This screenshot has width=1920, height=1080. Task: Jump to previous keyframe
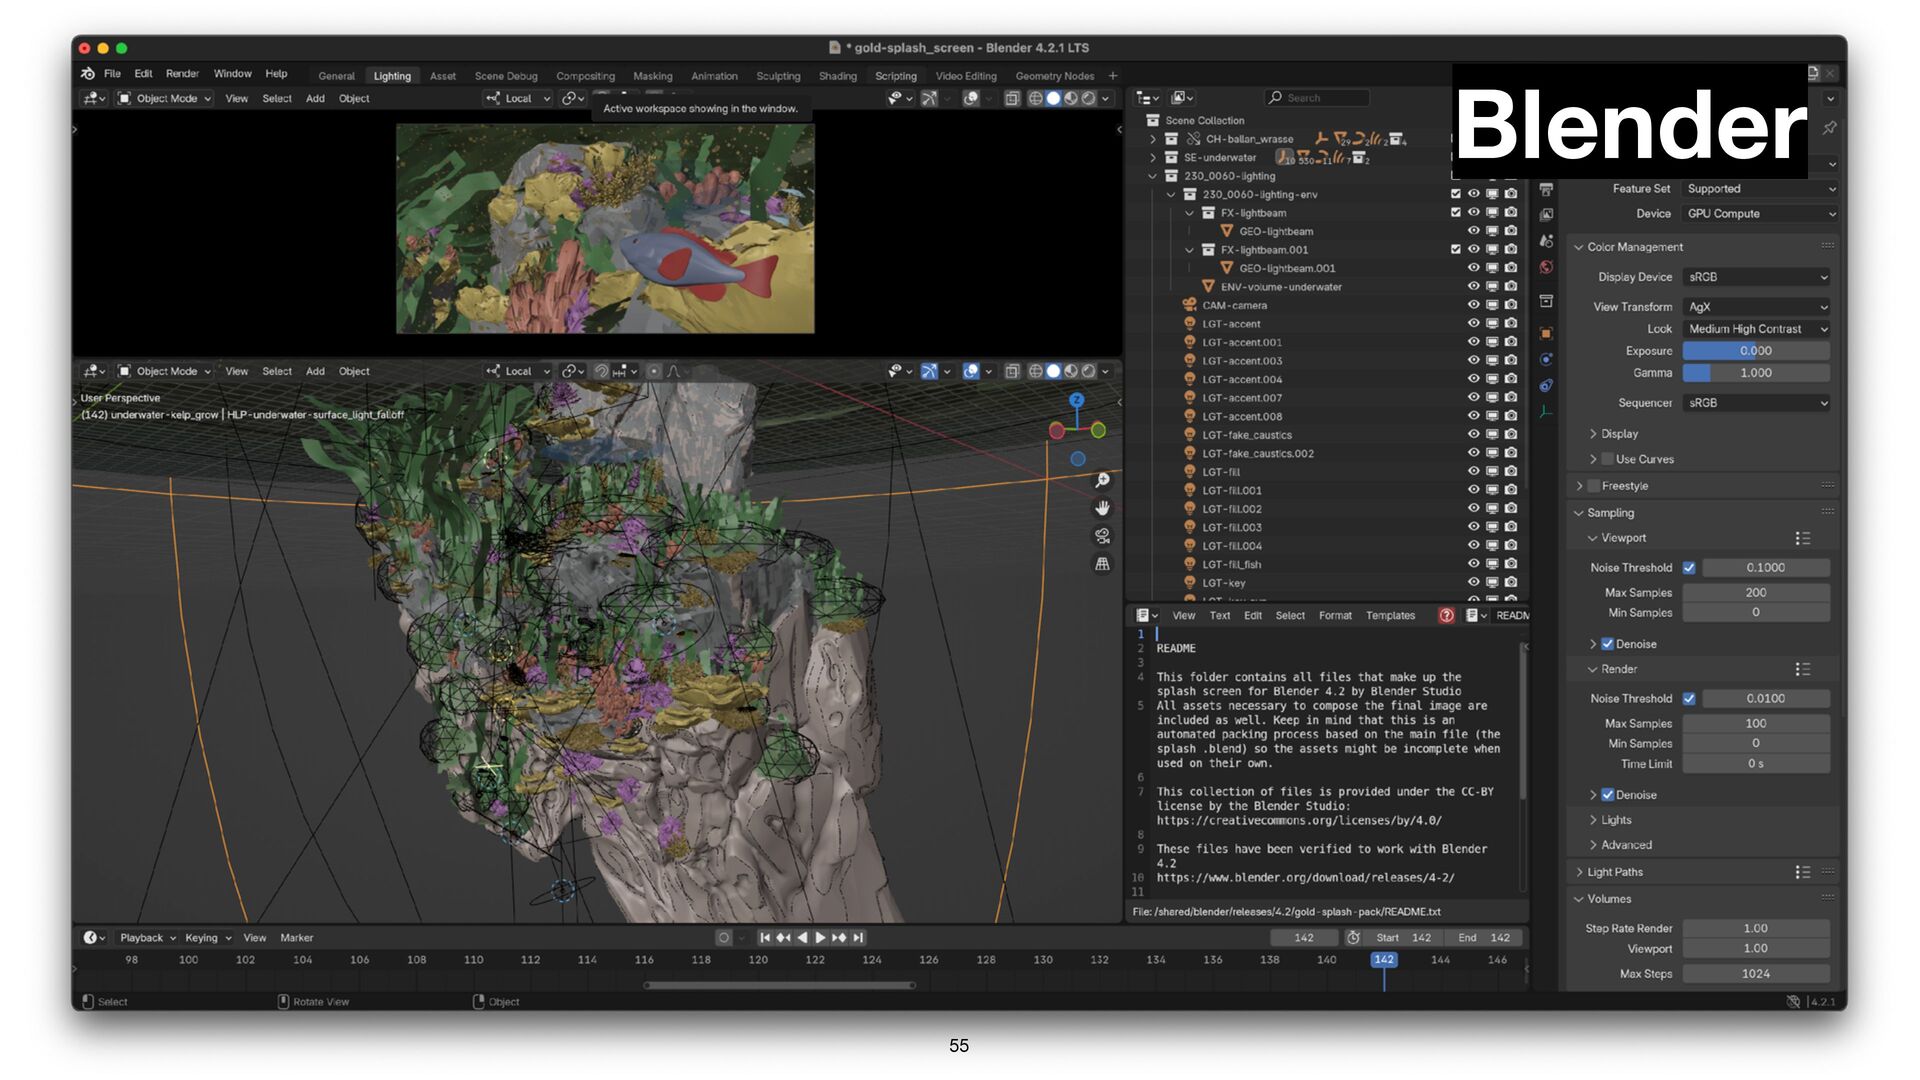[783, 938]
